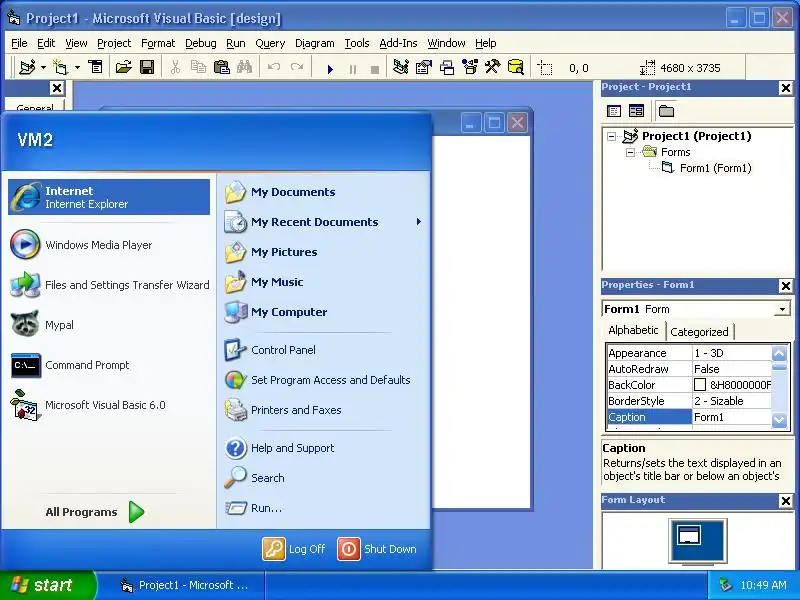Viewport: 800px width, 600px height.
Task: Click the Redo arrow icon
Action: tap(297, 67)
